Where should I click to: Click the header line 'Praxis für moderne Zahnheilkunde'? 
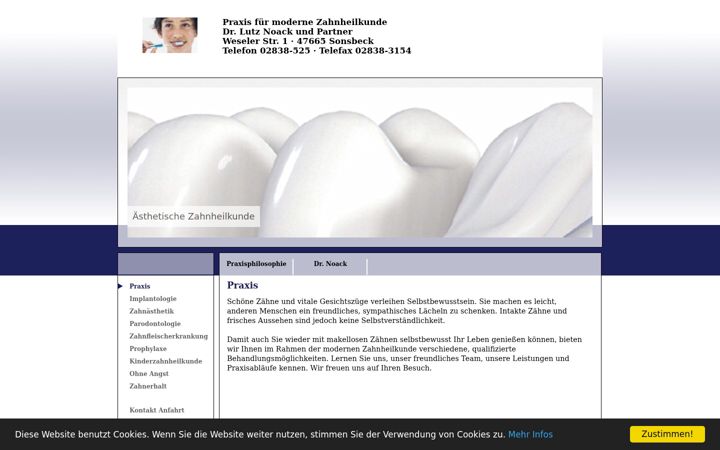[x=305, y=22]
